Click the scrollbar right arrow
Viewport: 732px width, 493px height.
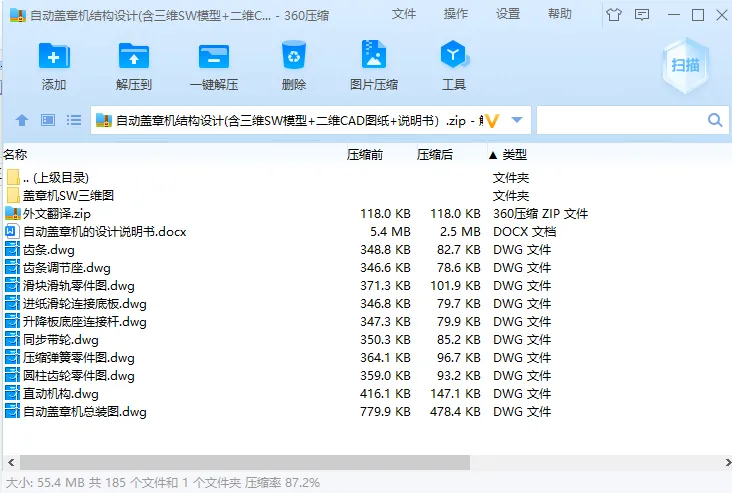pyautogui.click(x=728, y=463)
